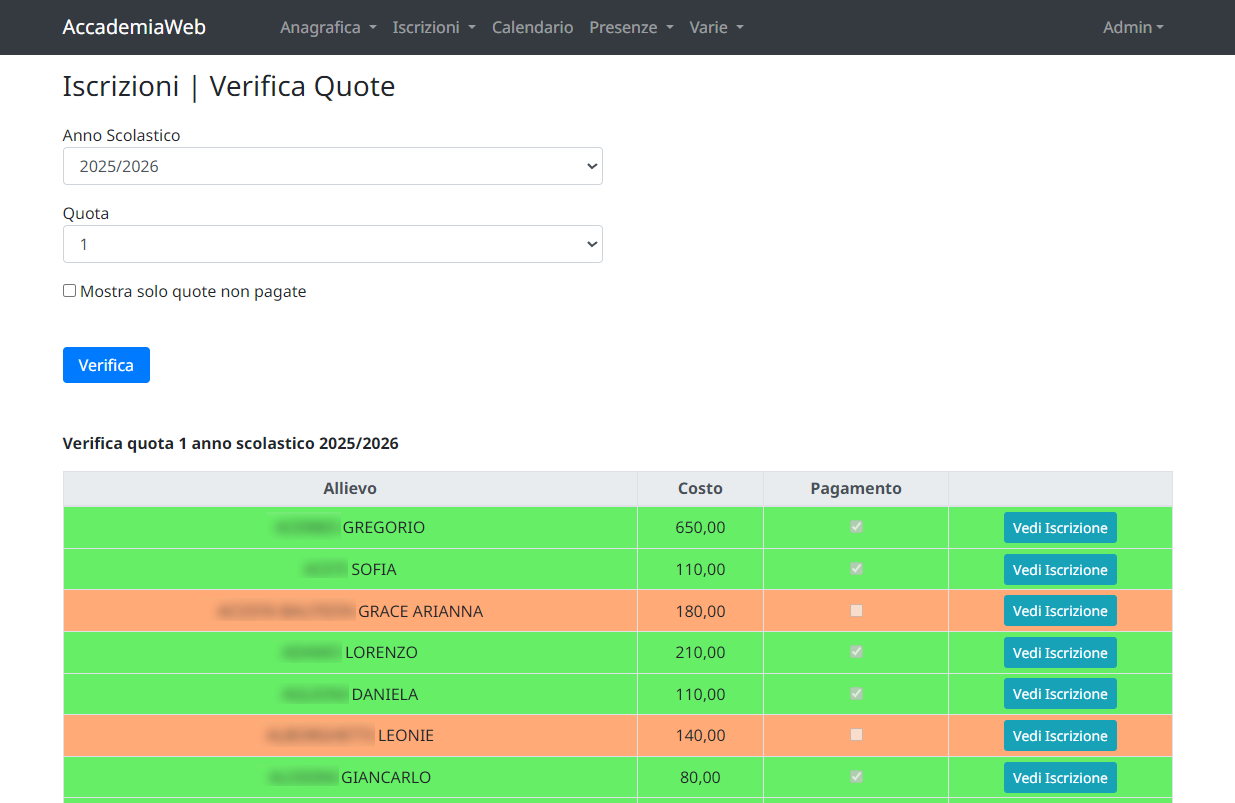1235x803 pixels.
Task: Click payment checkbox in Gregorio's row
Action: (856, 527)
